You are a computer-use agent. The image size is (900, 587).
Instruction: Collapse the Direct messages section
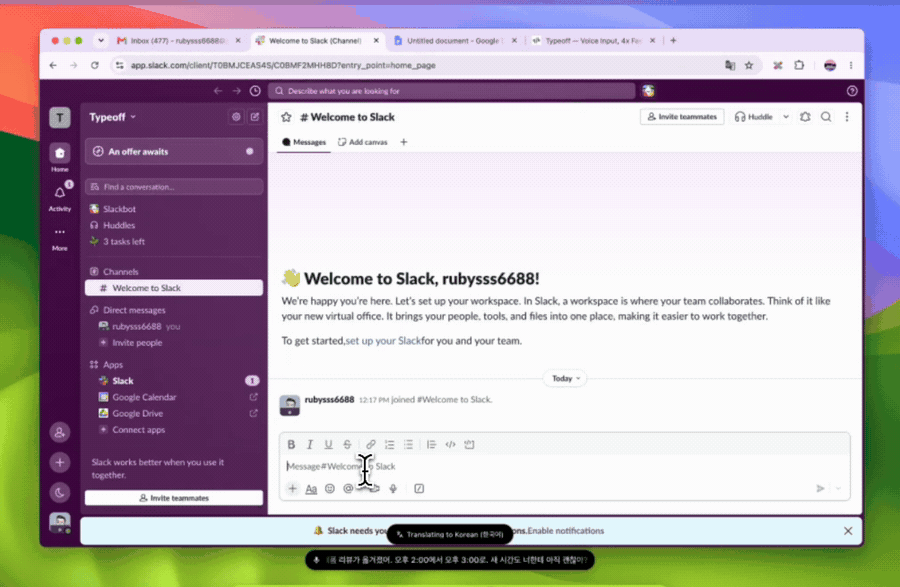(134, 310)
